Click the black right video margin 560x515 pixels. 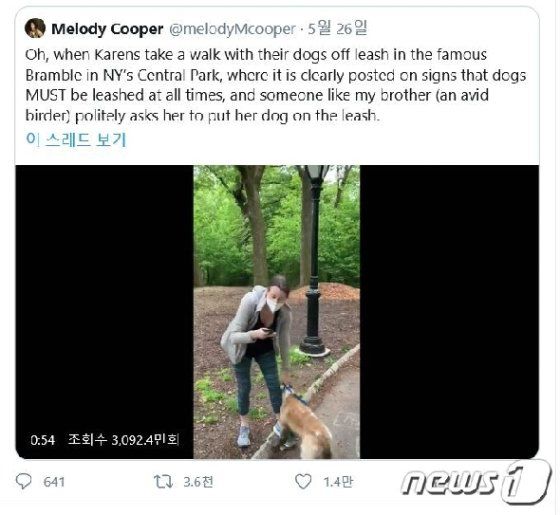click(x=449, y=312)
